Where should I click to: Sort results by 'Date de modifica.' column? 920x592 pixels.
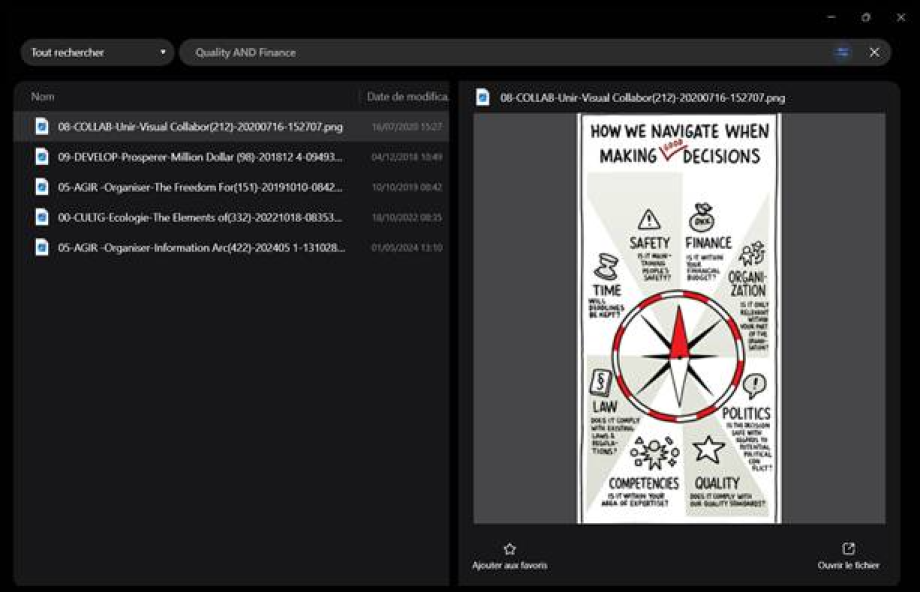coord(406,97)
